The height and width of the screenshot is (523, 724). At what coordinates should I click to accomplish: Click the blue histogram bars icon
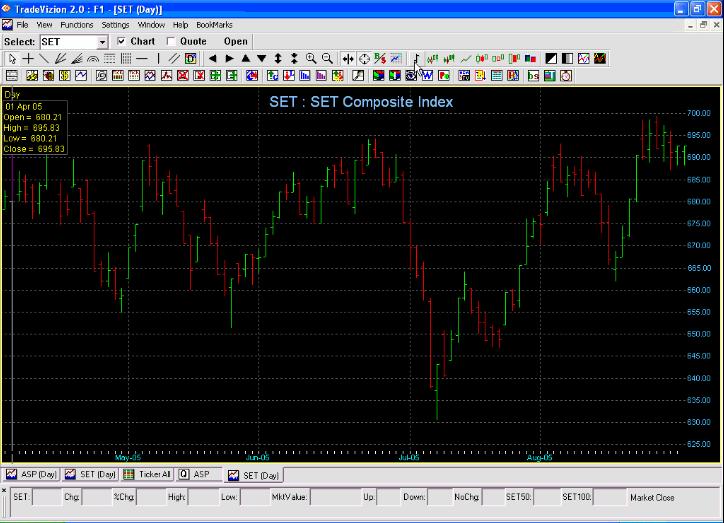305,76
